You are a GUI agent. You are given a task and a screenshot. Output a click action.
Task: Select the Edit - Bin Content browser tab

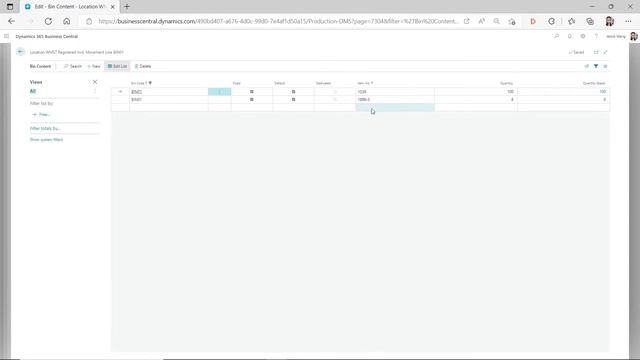click(70, 7)
